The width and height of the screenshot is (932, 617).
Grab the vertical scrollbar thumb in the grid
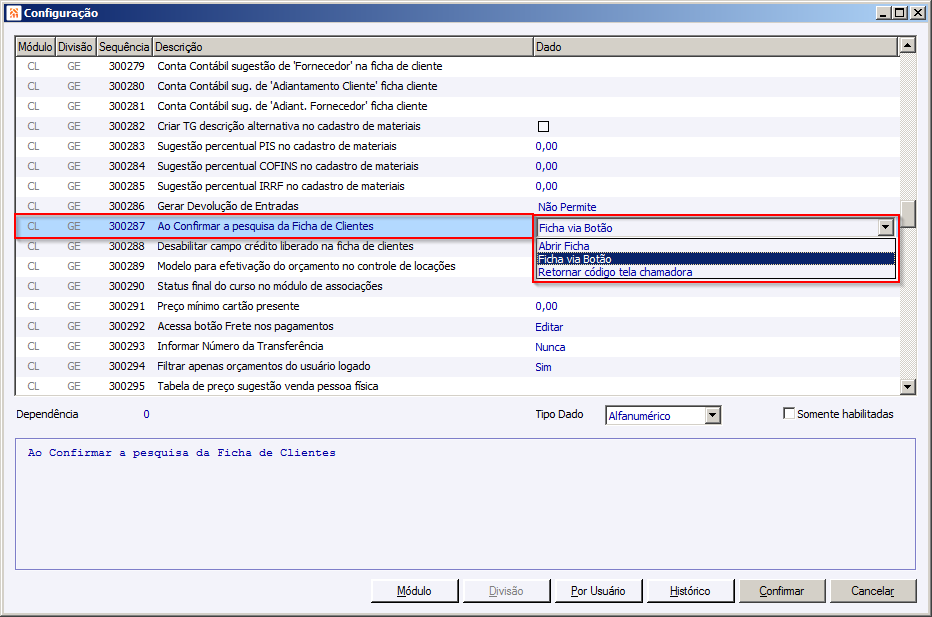(x=907, y=213)
